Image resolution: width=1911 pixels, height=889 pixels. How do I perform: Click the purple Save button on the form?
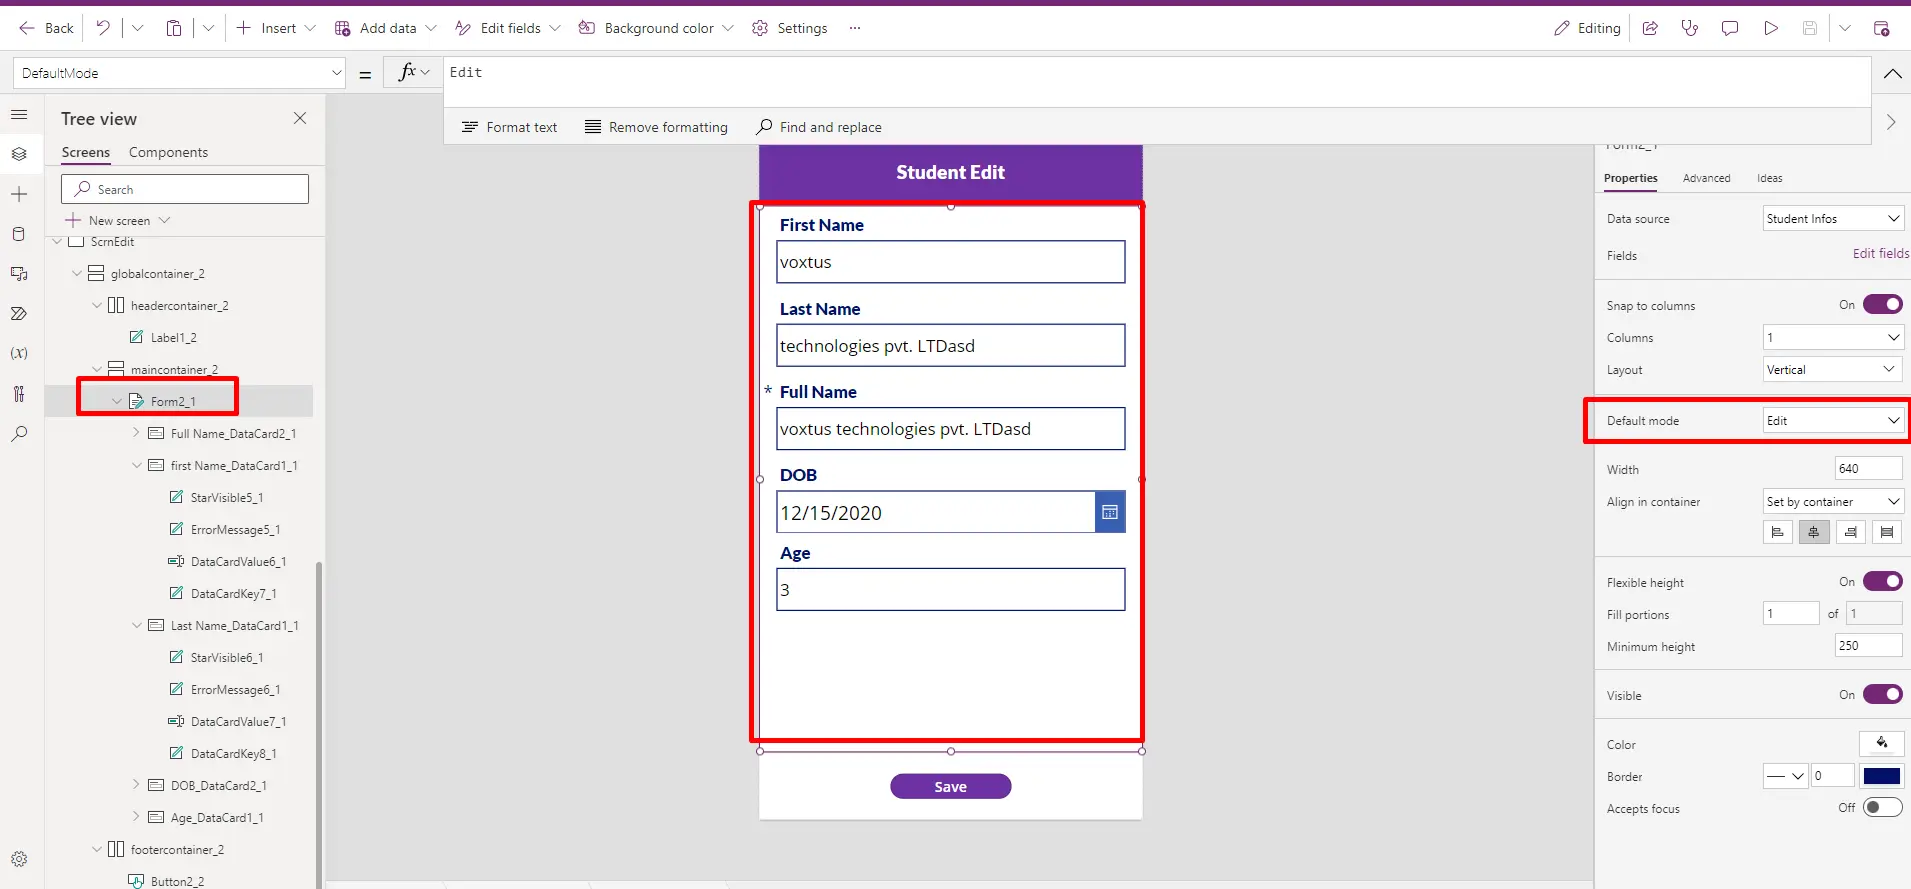[x=950, y=787]
